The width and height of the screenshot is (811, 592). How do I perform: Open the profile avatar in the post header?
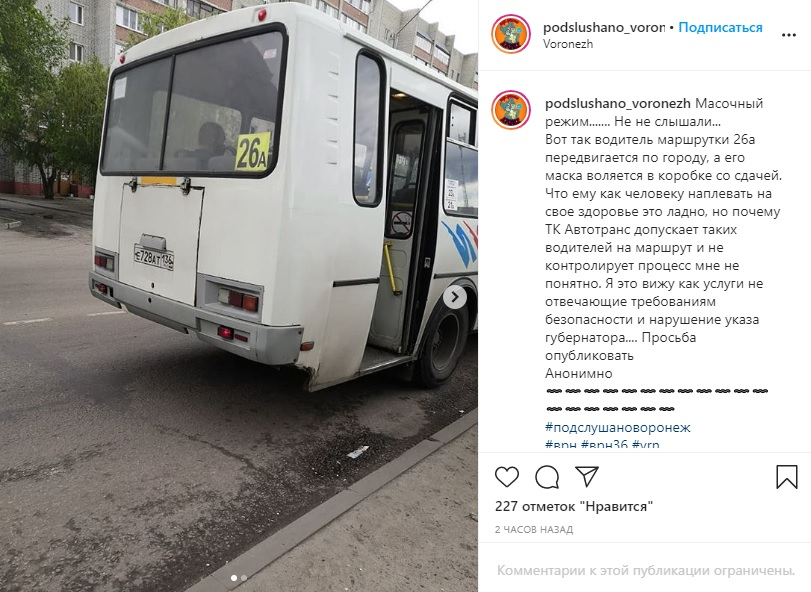tap(511, 34)
